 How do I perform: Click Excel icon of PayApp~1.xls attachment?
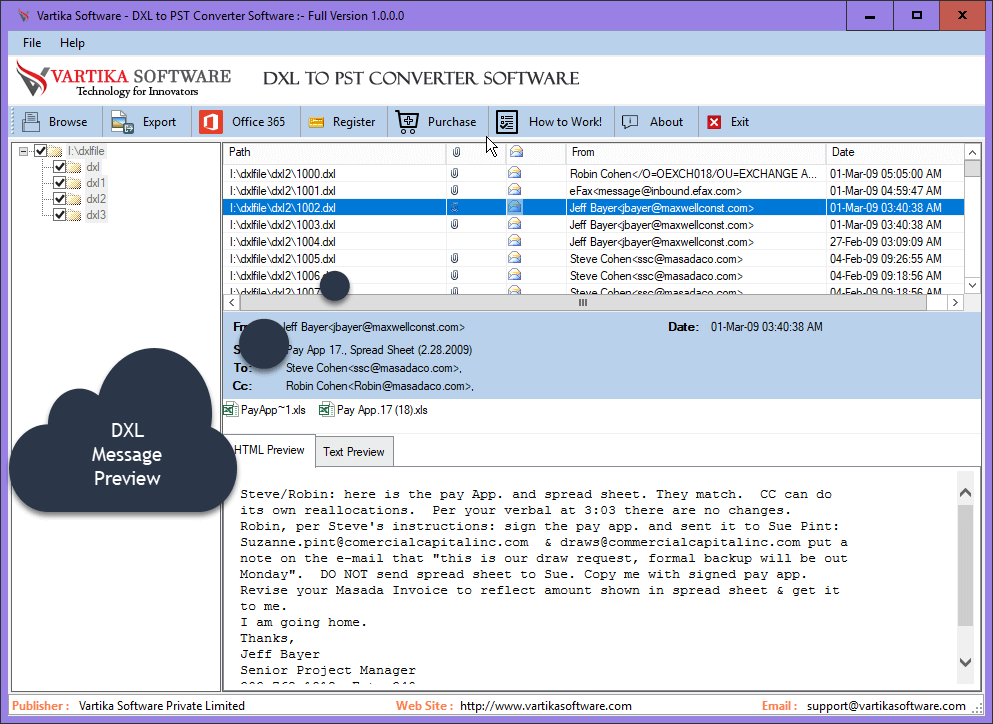pyautogui.click(x=231, y=410)
